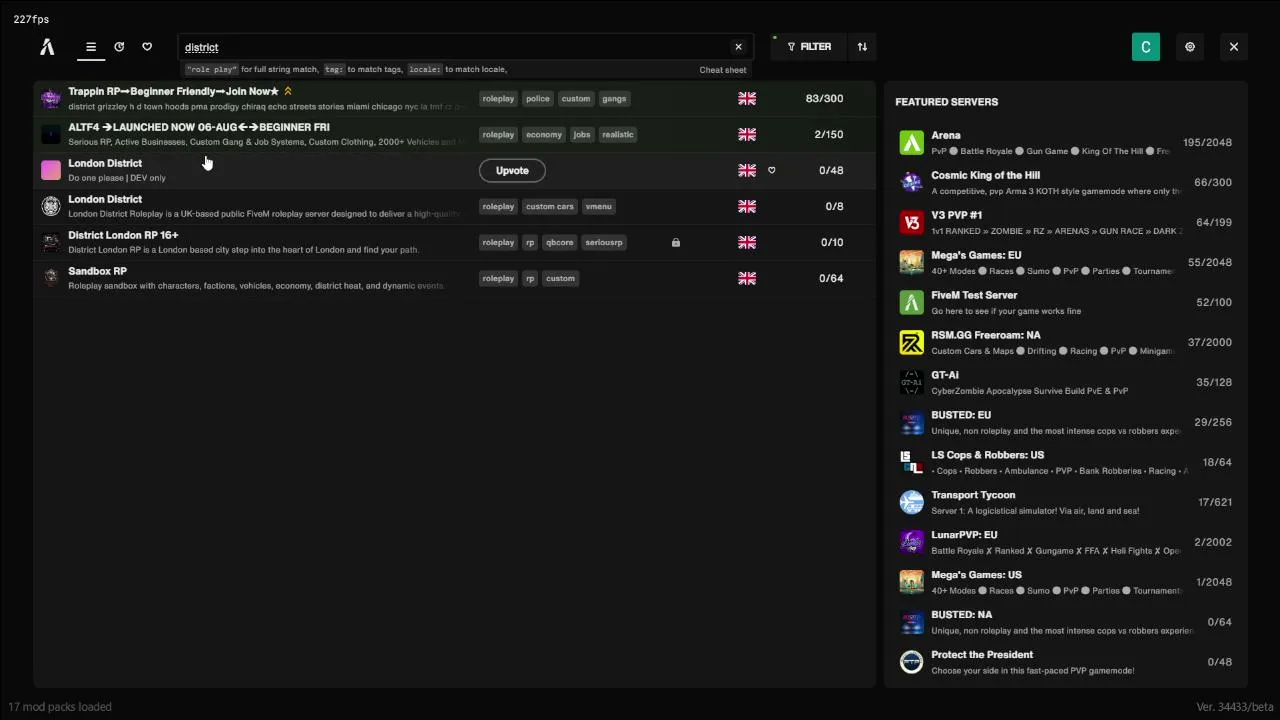Click the District London RP 16+ icon
This screenshot has height=720, width=1280.
51,242
